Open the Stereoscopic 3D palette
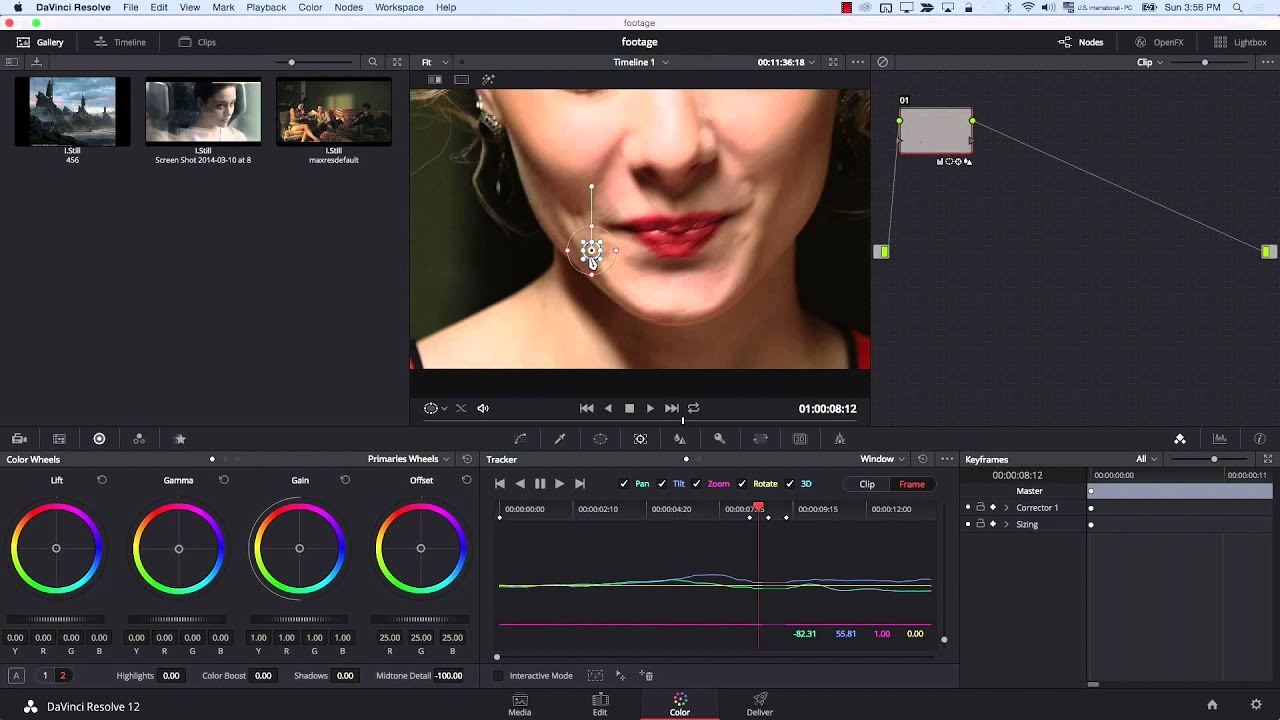Image resolution: width=1280 pixels, height=720 pixels. pos(800,439)
